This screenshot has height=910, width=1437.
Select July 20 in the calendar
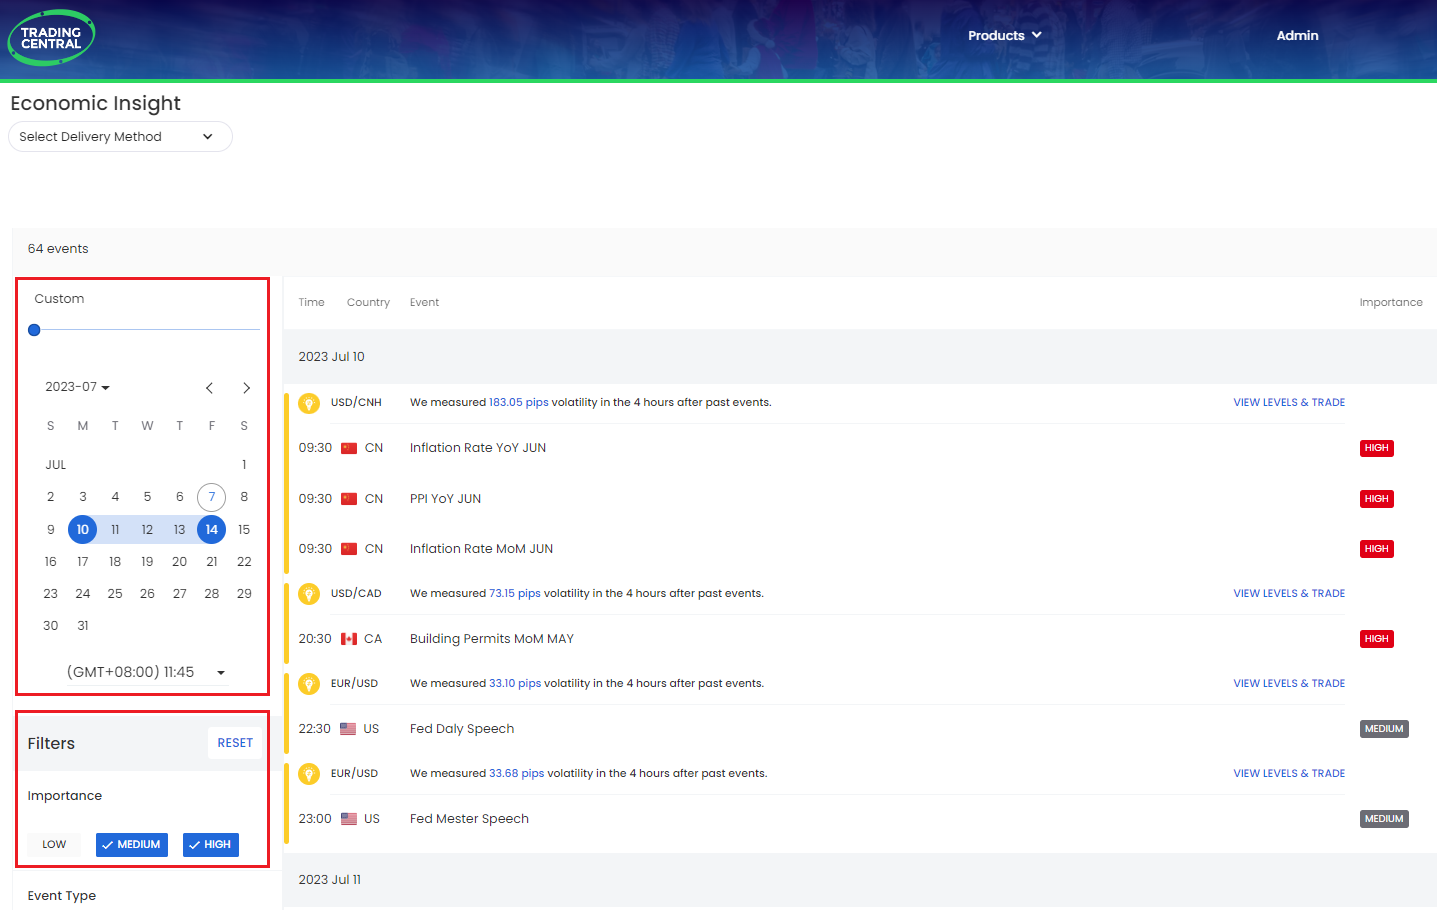coord(179,562)
